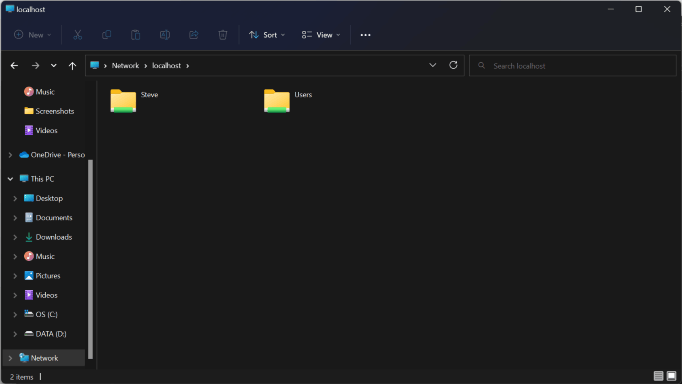Open Screenshots in quick access
Screen dimensions: 682x384
(x=49, y=111)
